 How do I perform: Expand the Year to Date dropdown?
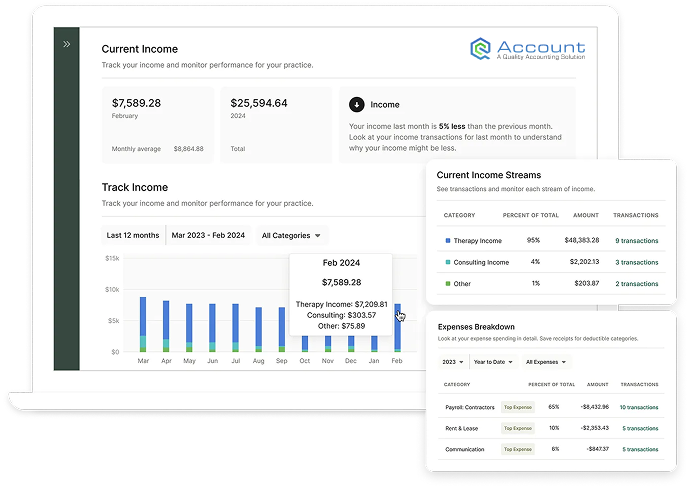tap(496, 362)
